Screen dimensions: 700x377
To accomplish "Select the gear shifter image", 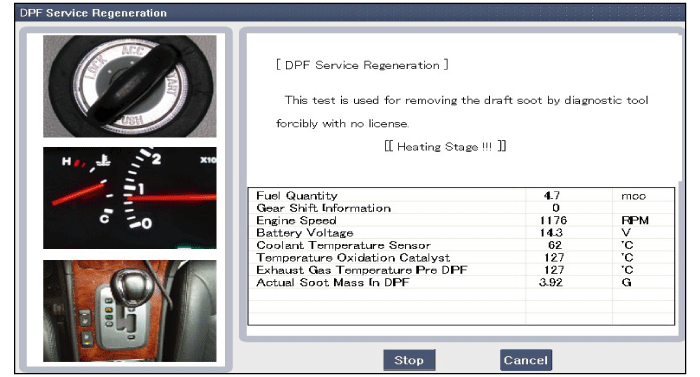I will point(129,311).
